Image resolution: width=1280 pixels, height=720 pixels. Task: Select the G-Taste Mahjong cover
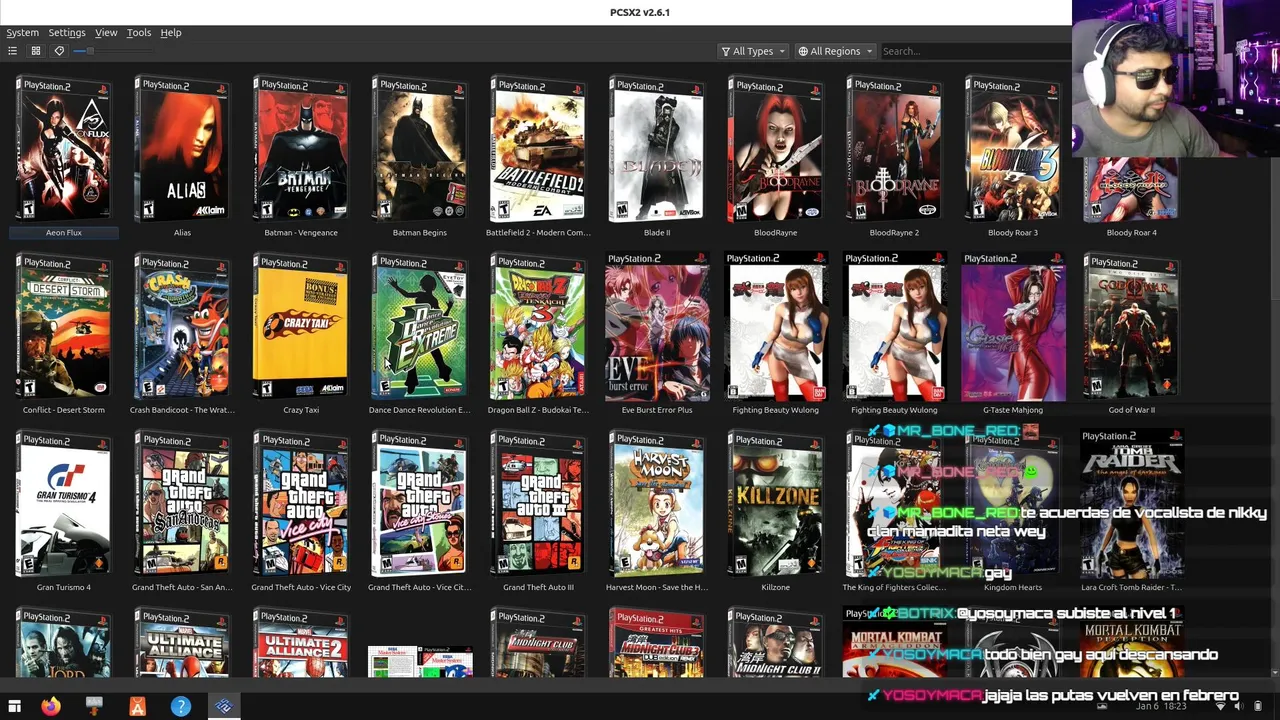(x=1013, y=327)
